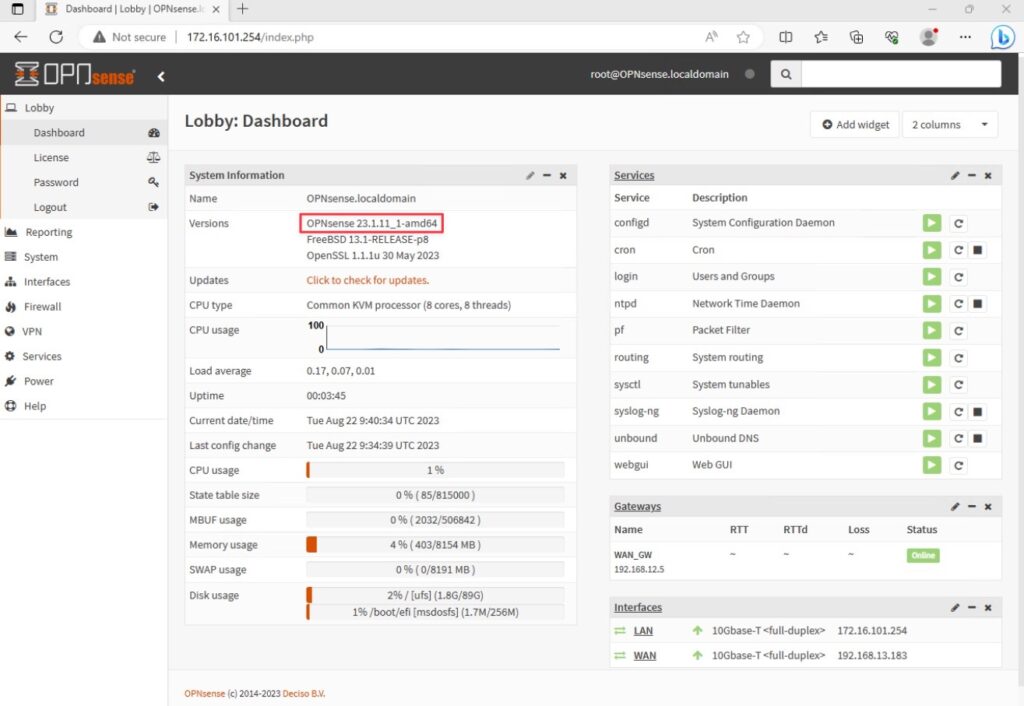
Task: Open the Gateways widget title link
Action: 637,507
